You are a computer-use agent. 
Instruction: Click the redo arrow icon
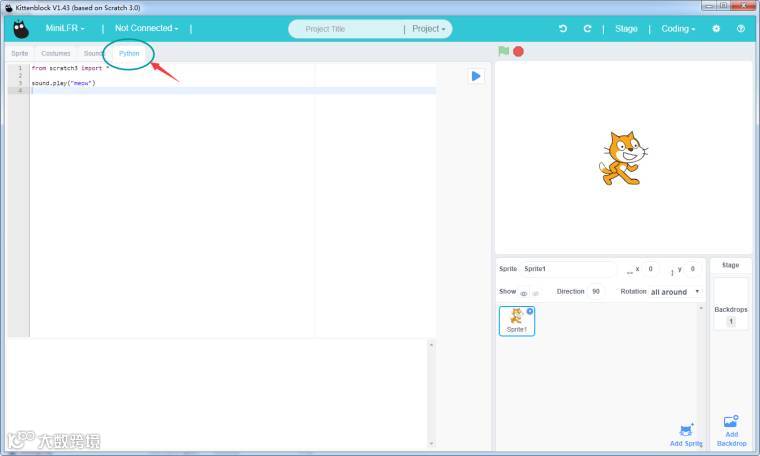click(587, 29)
